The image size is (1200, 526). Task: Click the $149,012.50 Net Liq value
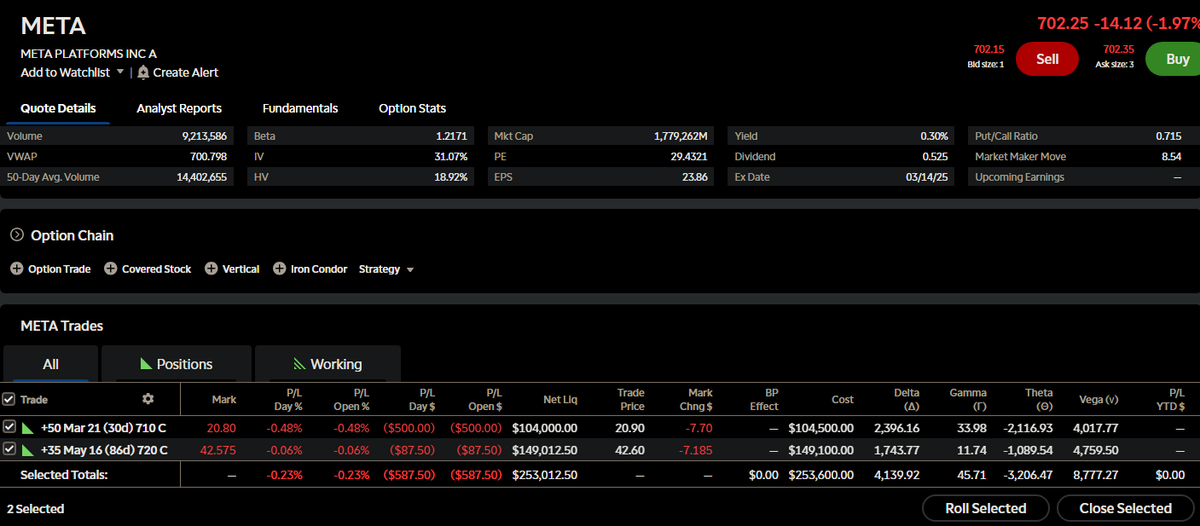(545, 450)
